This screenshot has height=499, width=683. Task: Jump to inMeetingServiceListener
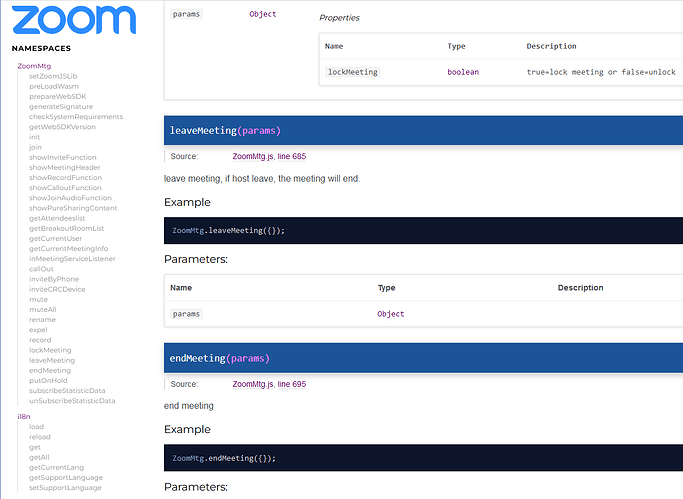[72, 259]
